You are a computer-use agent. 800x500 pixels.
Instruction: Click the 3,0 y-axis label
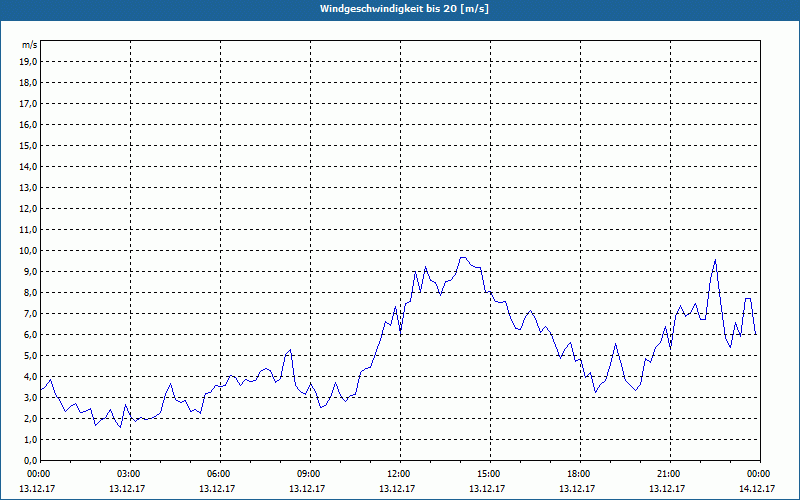(x=30, y=397)
